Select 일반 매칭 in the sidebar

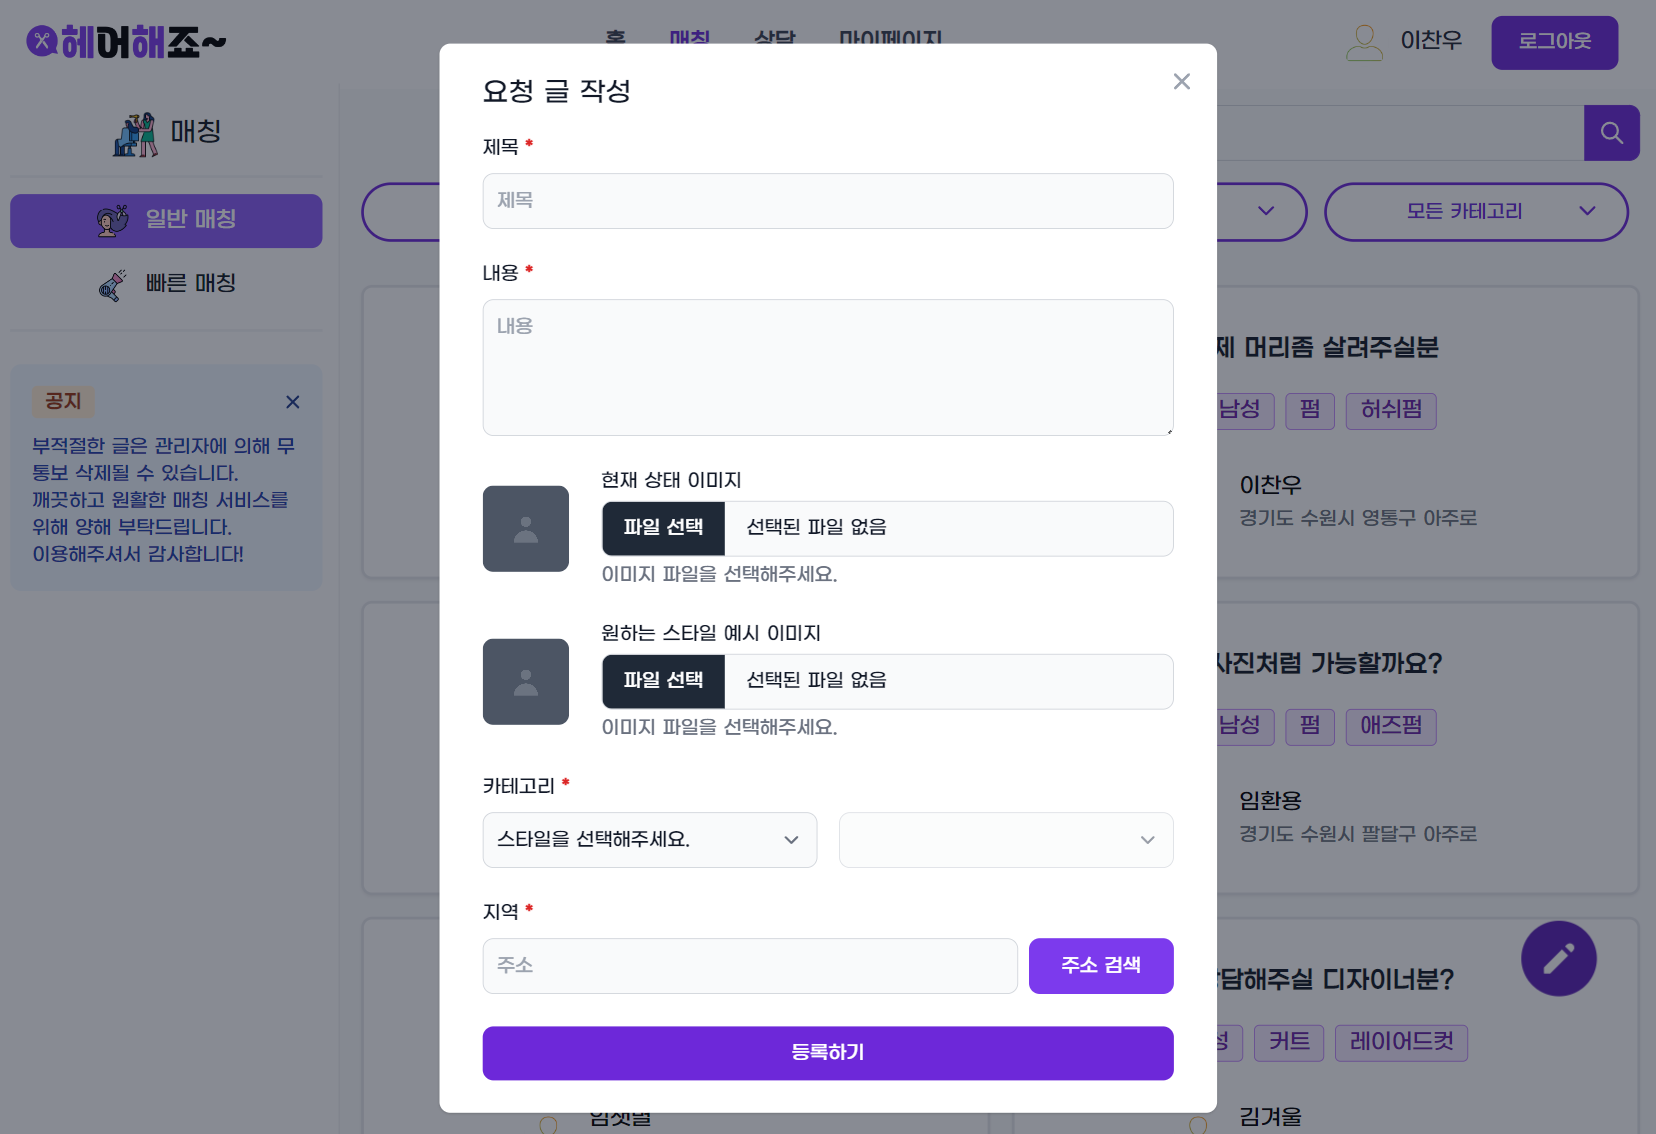(166, 221)
